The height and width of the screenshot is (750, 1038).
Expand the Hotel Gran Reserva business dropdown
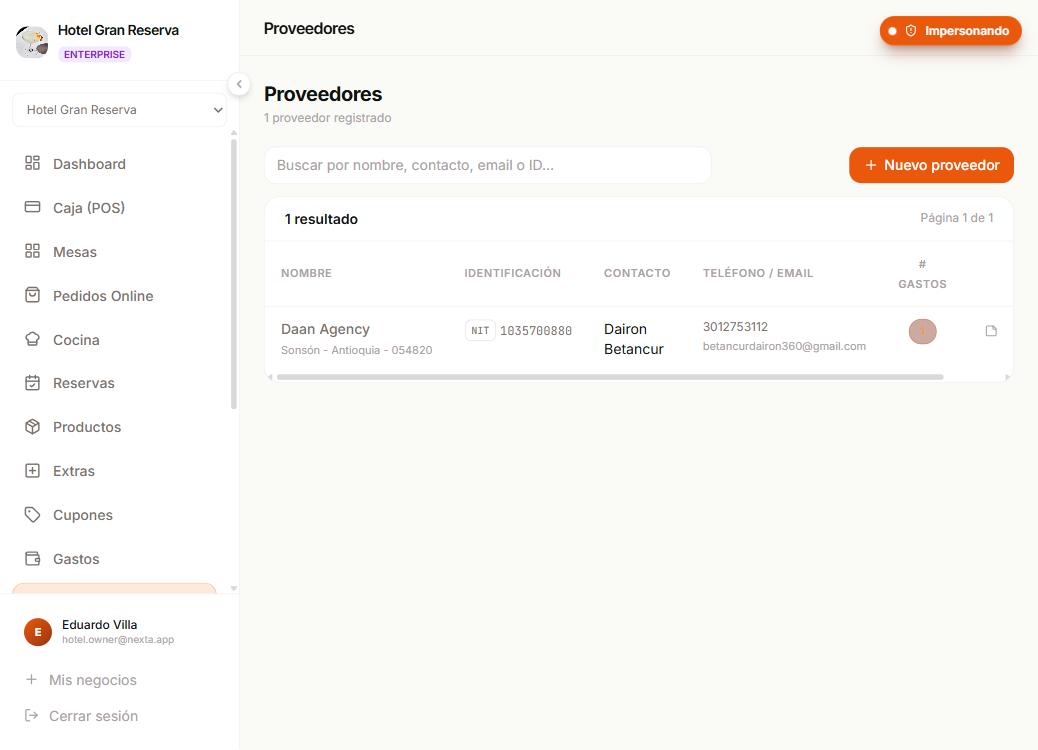(x=119, y=110)
